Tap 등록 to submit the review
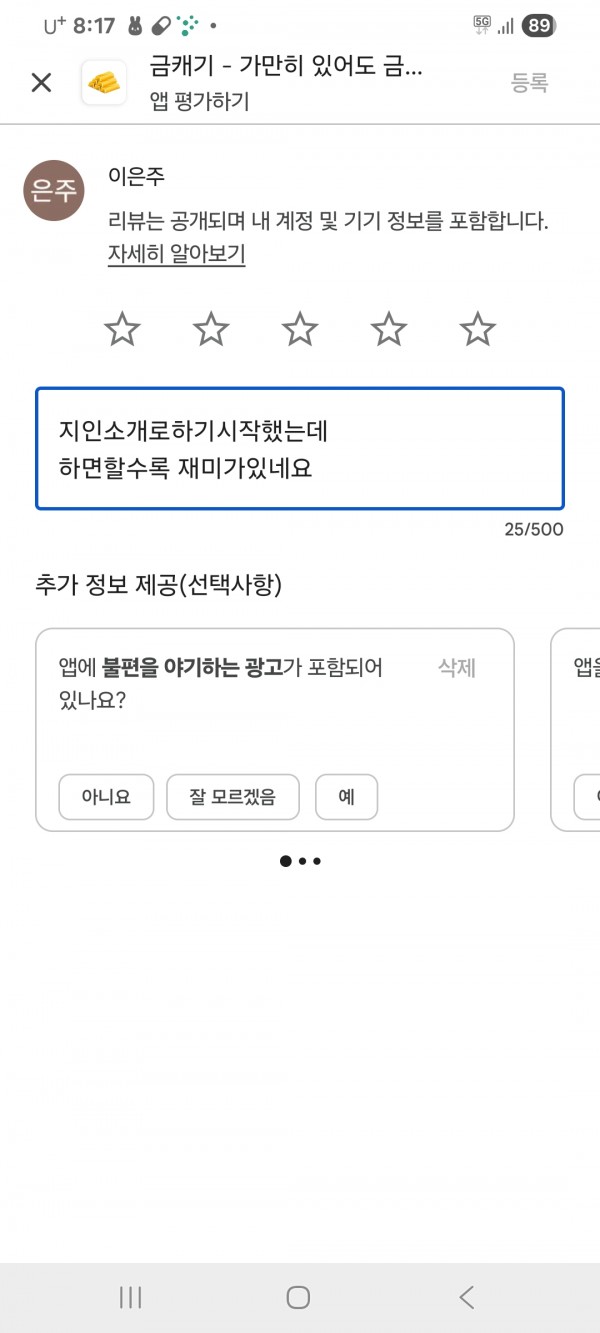Viewport: 600px width, 1333px height. click(x=530, y=83)
